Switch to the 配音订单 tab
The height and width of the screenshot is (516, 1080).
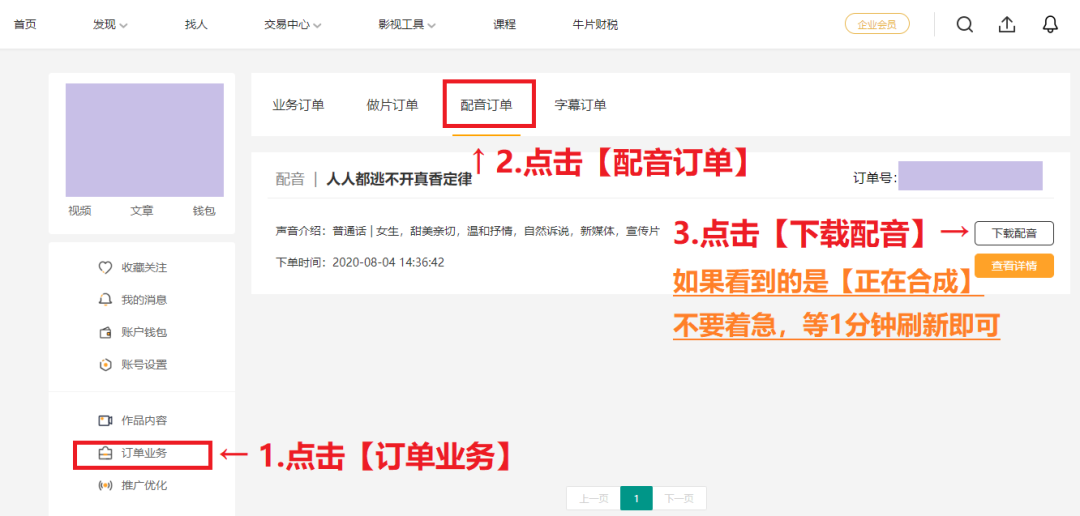click(486, 105)
